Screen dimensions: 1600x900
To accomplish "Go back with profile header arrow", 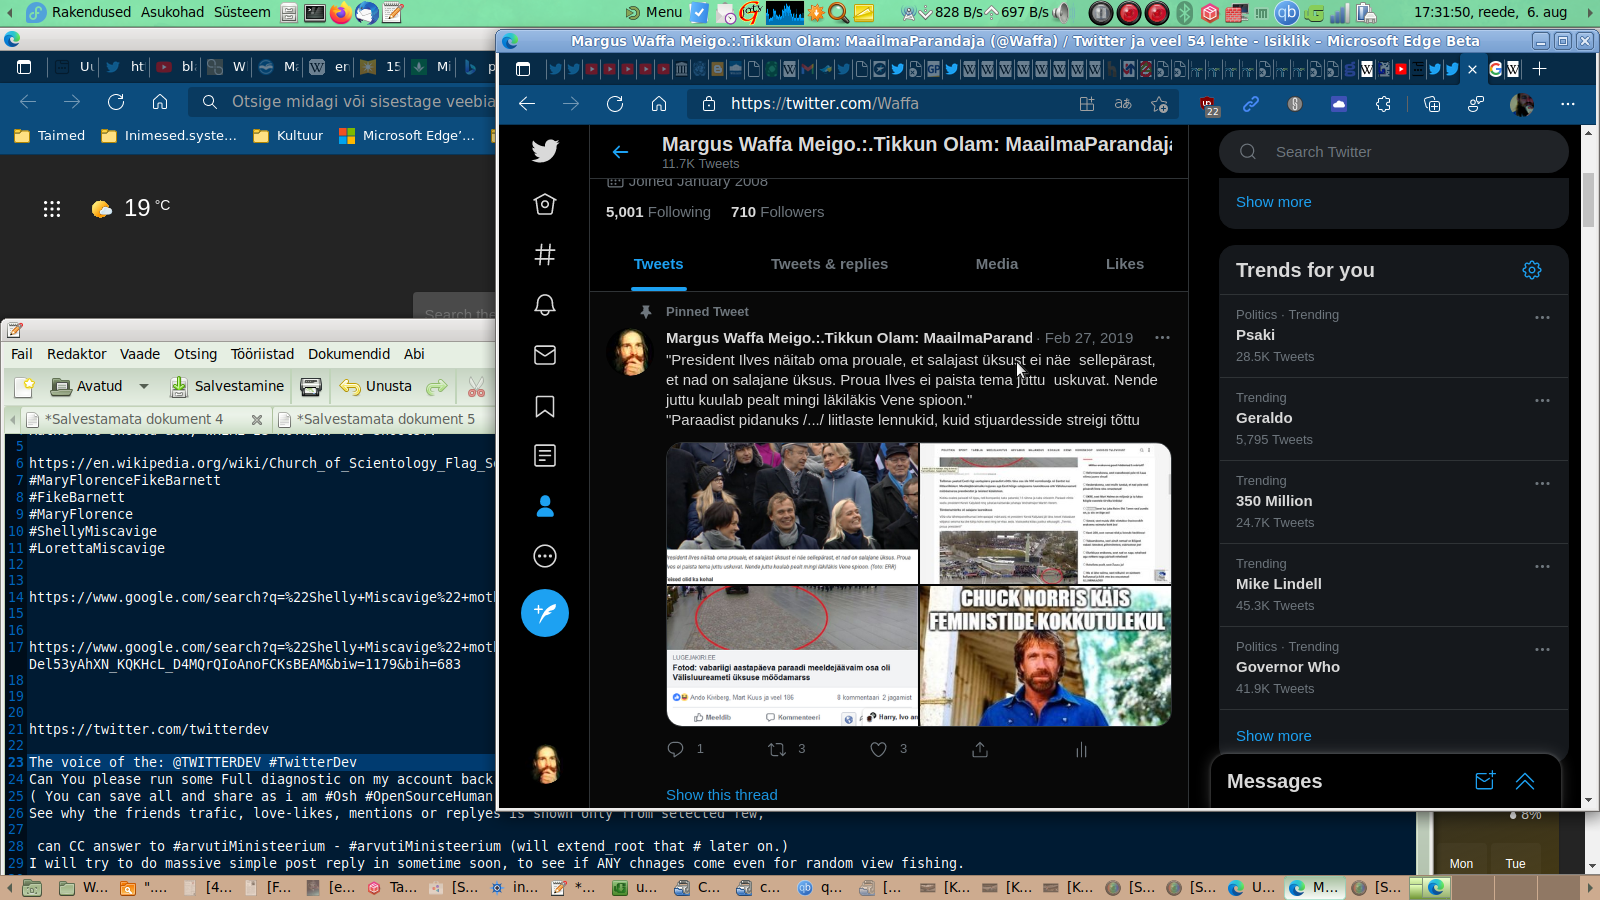I will 620,152.
